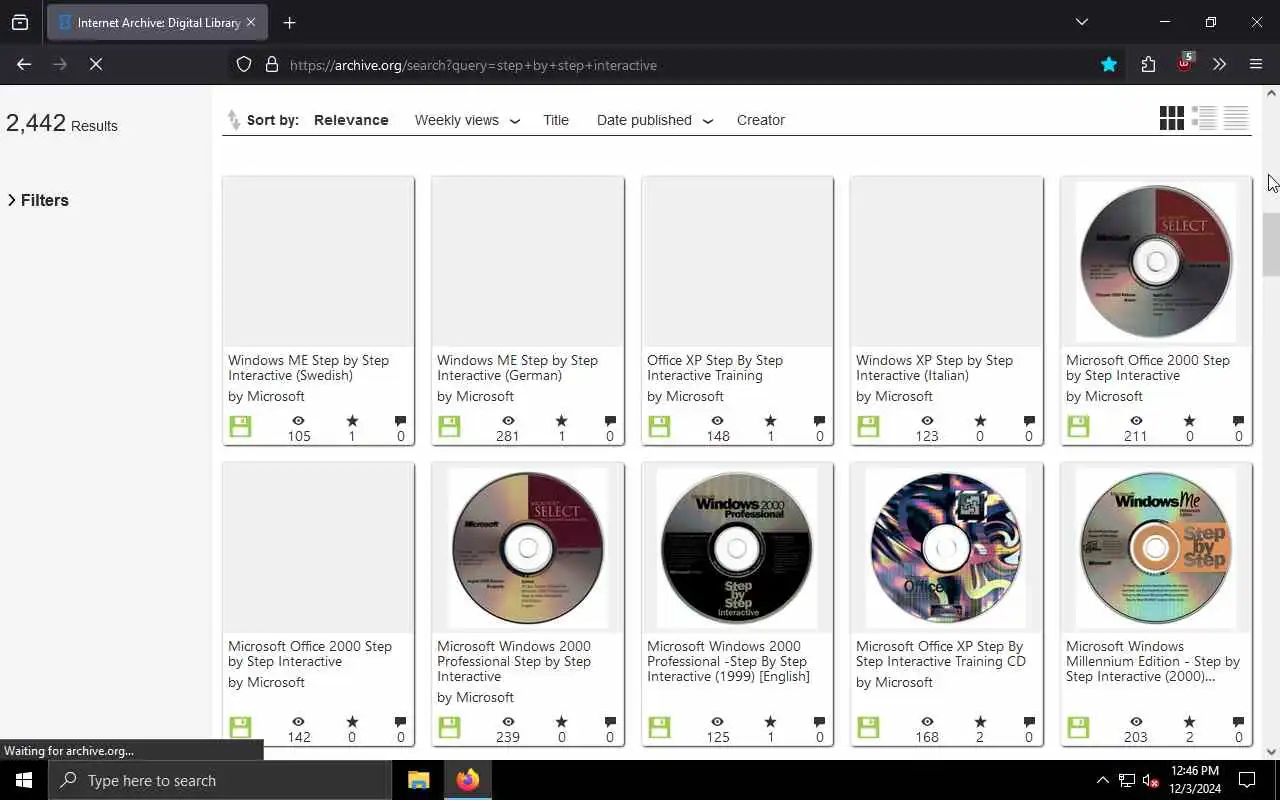
Task: Open notification center icon
Action: pos(1247,780)
